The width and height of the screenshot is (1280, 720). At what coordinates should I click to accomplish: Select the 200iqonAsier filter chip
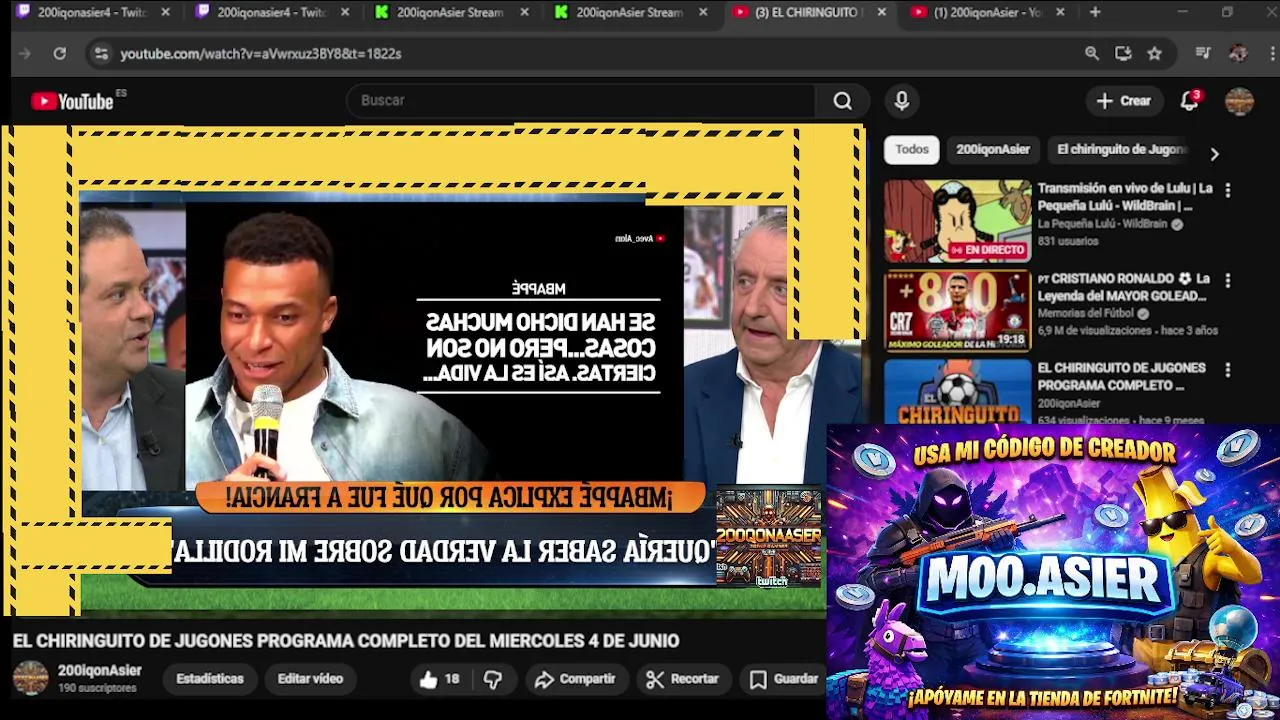point(992,150)
